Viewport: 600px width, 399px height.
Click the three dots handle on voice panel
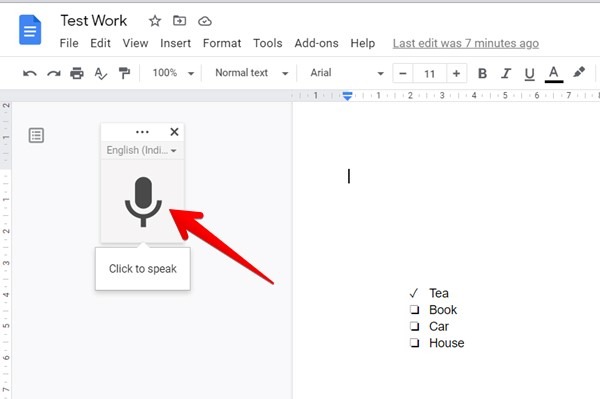[142, 132]
